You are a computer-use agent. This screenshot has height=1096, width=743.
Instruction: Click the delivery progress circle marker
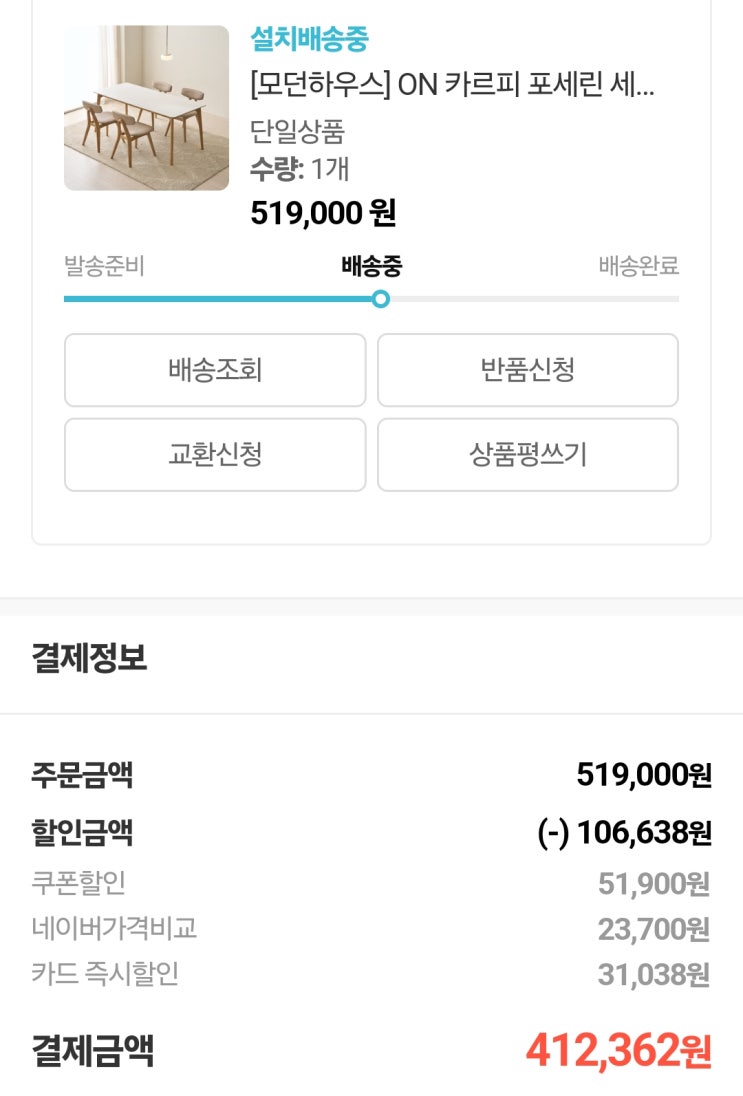(380, 298)
